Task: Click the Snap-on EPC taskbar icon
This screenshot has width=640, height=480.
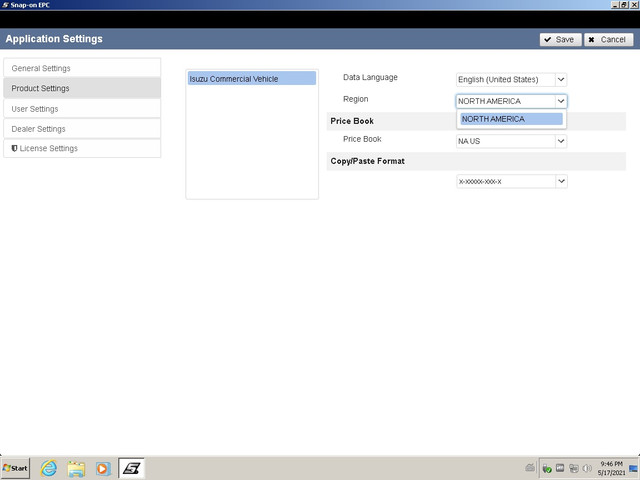Action: tap(131, 468)
